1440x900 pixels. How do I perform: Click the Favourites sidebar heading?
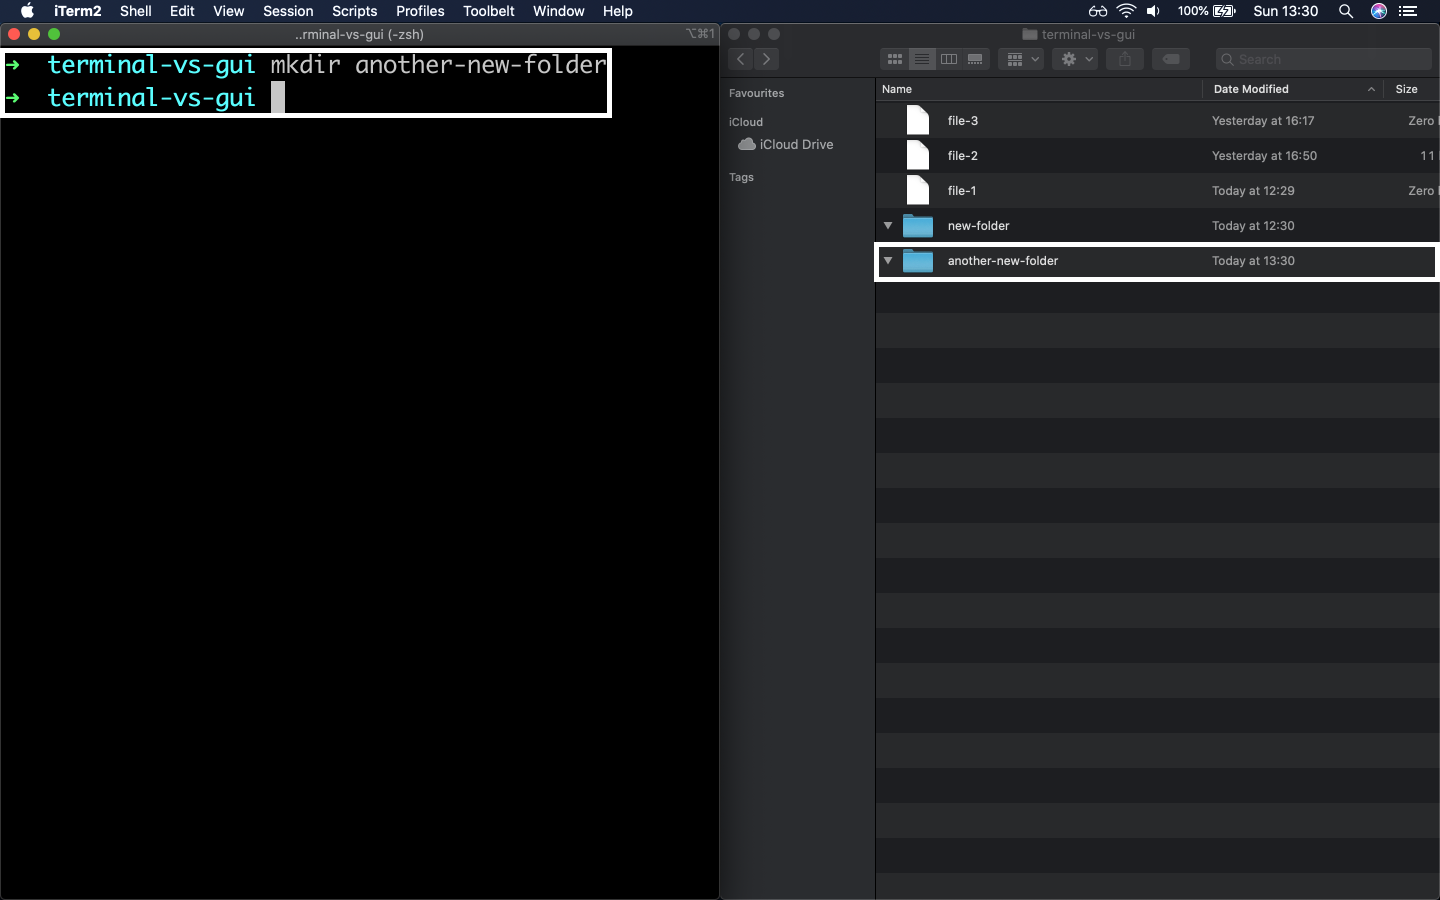coord(756,93)
